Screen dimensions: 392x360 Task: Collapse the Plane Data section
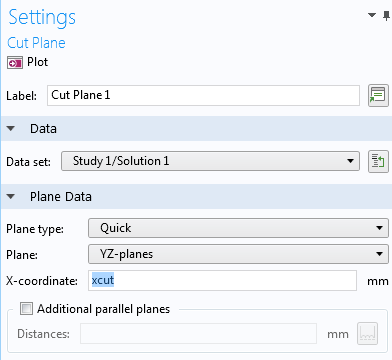click(x=11, y=196)
